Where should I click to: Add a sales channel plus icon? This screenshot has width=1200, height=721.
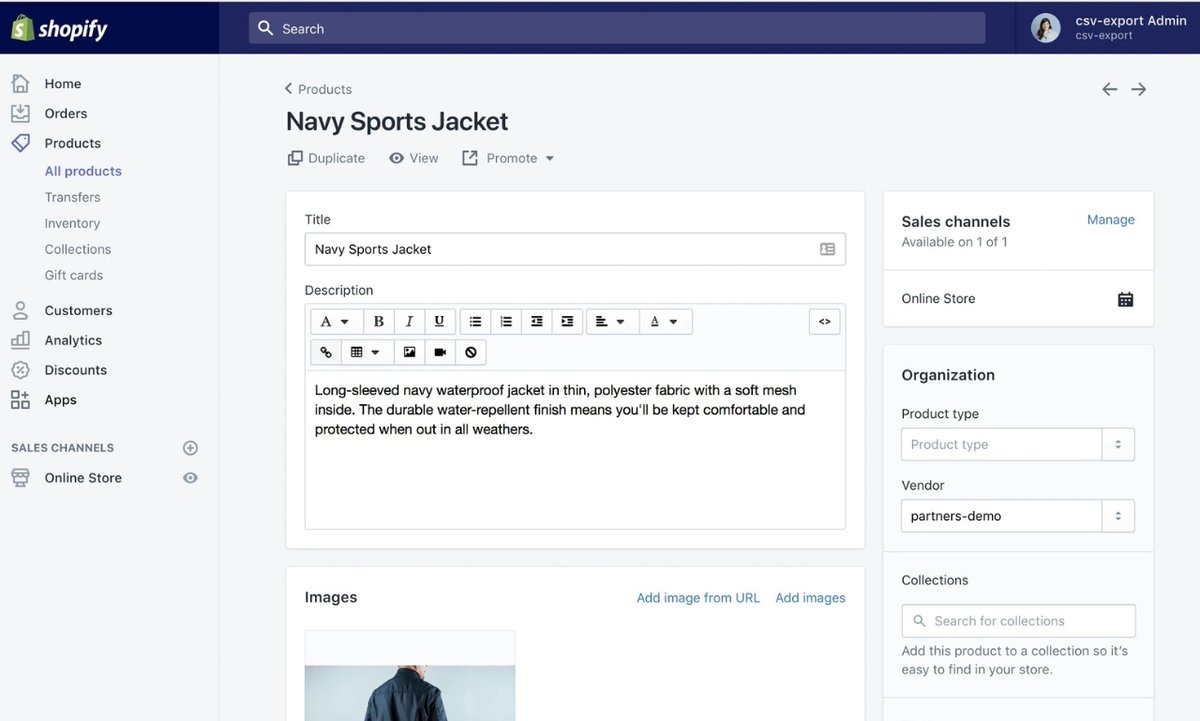click(x=190, y=448)
